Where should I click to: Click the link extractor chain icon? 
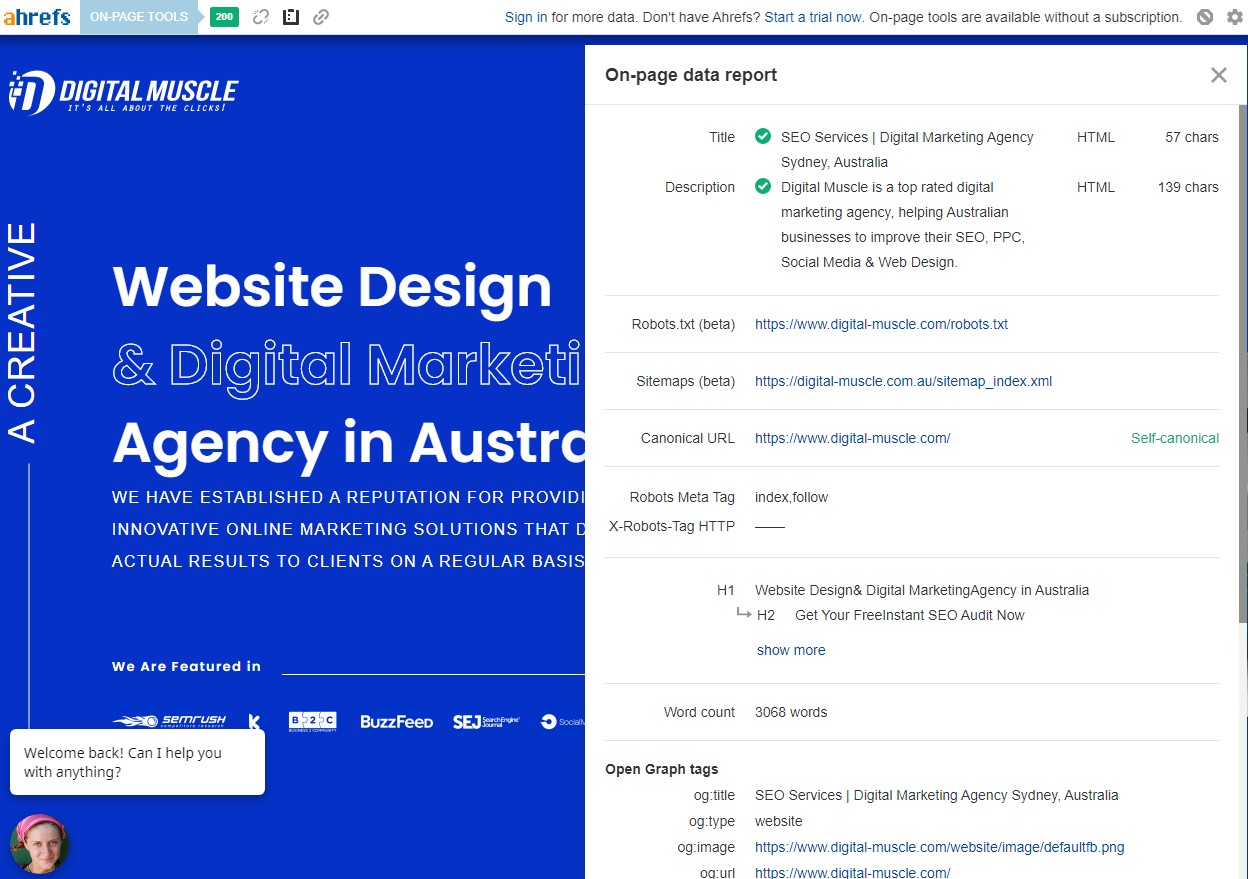(321, 17)
